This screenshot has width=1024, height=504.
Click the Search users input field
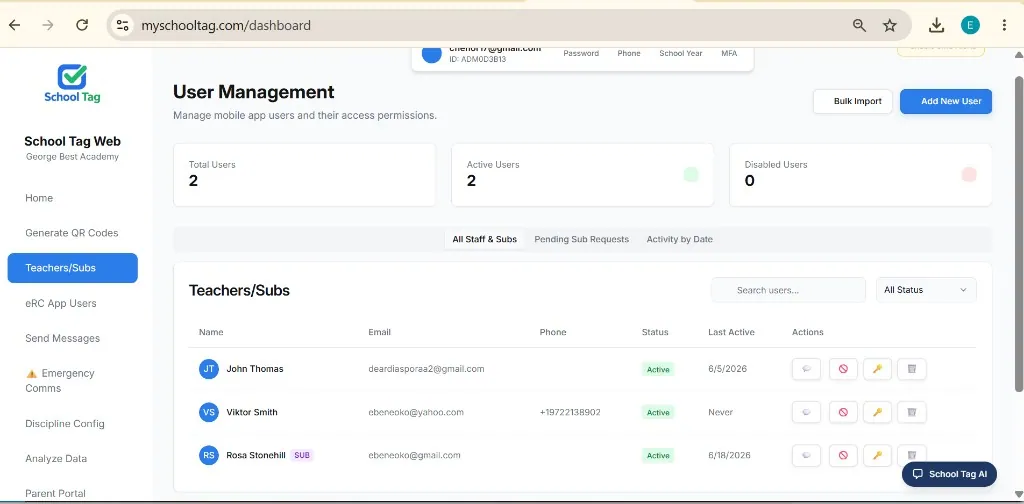(788, 290)
